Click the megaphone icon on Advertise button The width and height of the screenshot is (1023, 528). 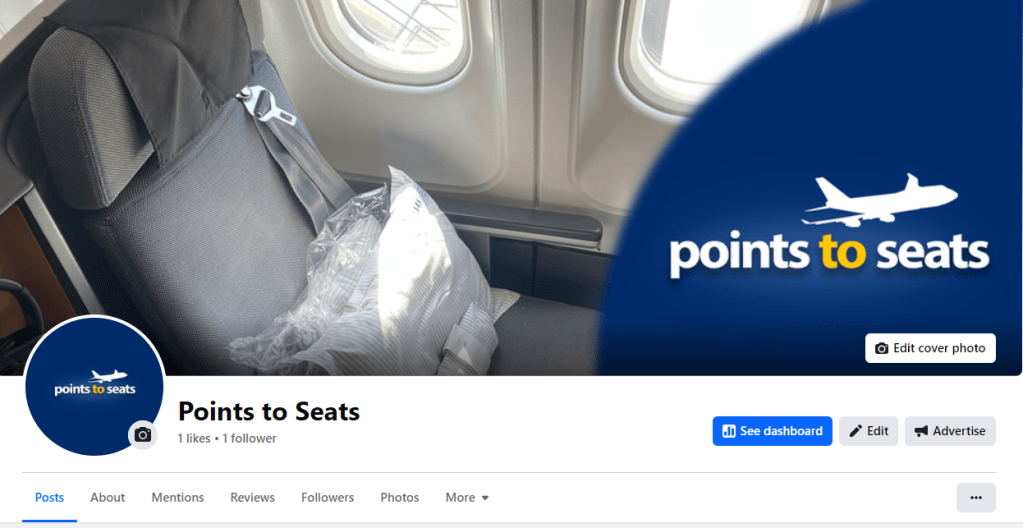tap(921, 431)
